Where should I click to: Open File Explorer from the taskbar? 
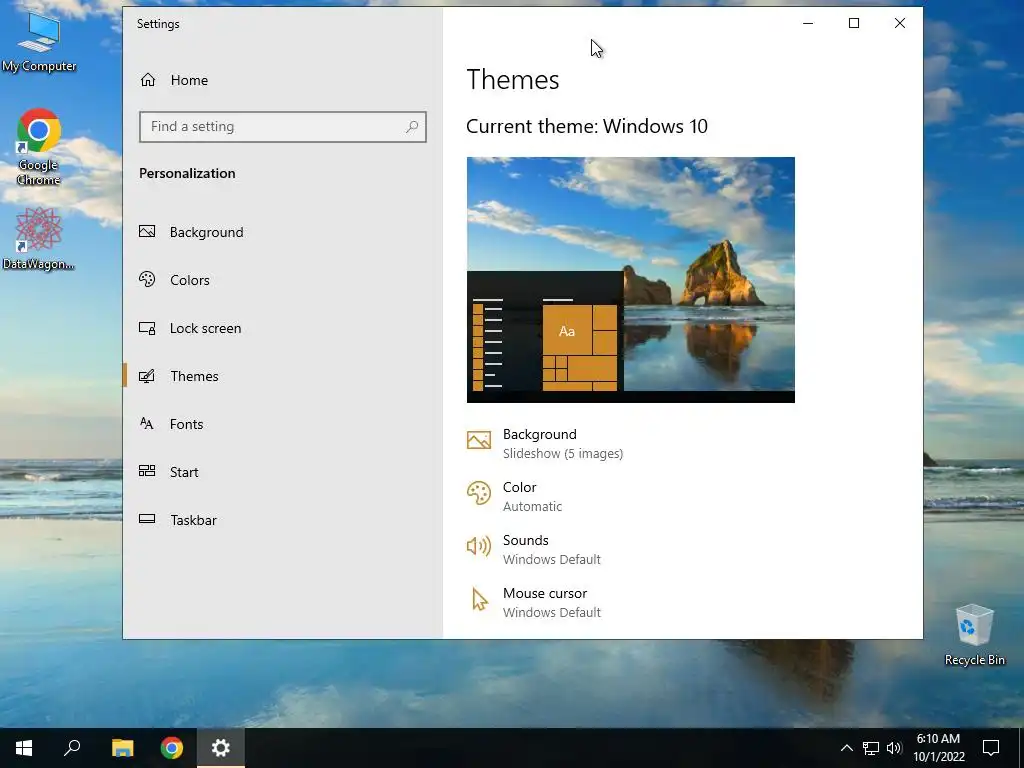click(122, 748)
